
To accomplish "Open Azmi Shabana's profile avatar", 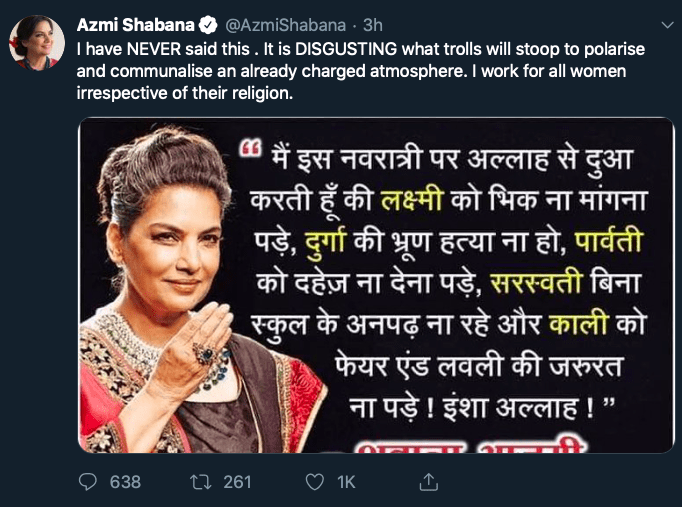I will [x=37, y=44].
